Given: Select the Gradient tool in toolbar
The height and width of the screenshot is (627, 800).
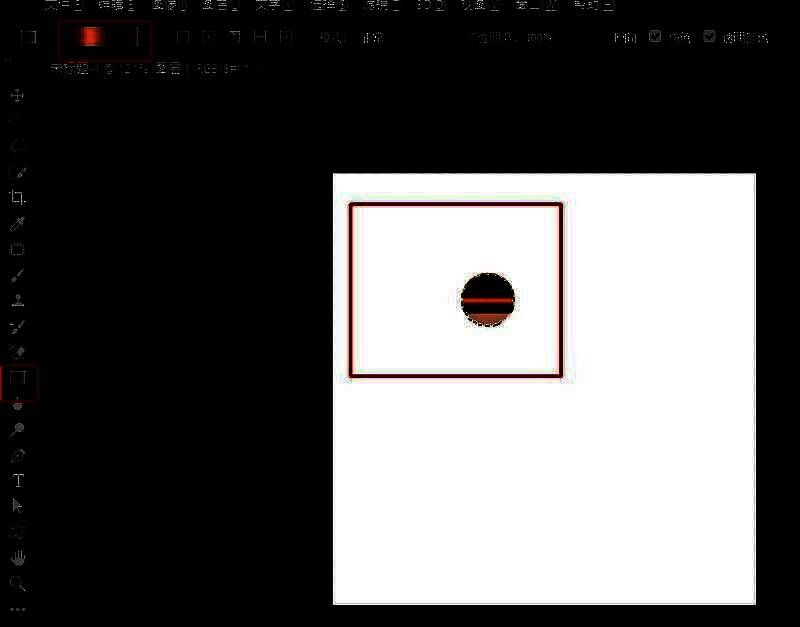Looking at the screenshot, I should pyautogui.click(x=17, y=378).
